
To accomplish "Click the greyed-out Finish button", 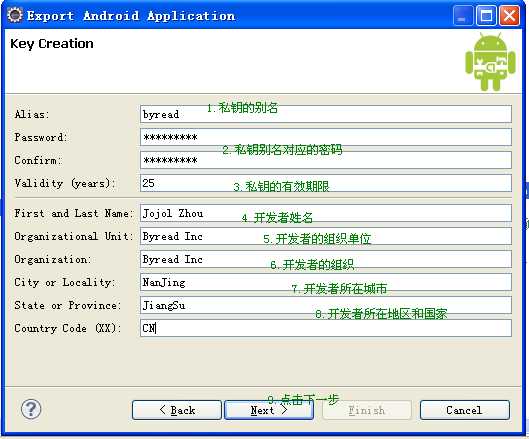I will coord(367,410).
